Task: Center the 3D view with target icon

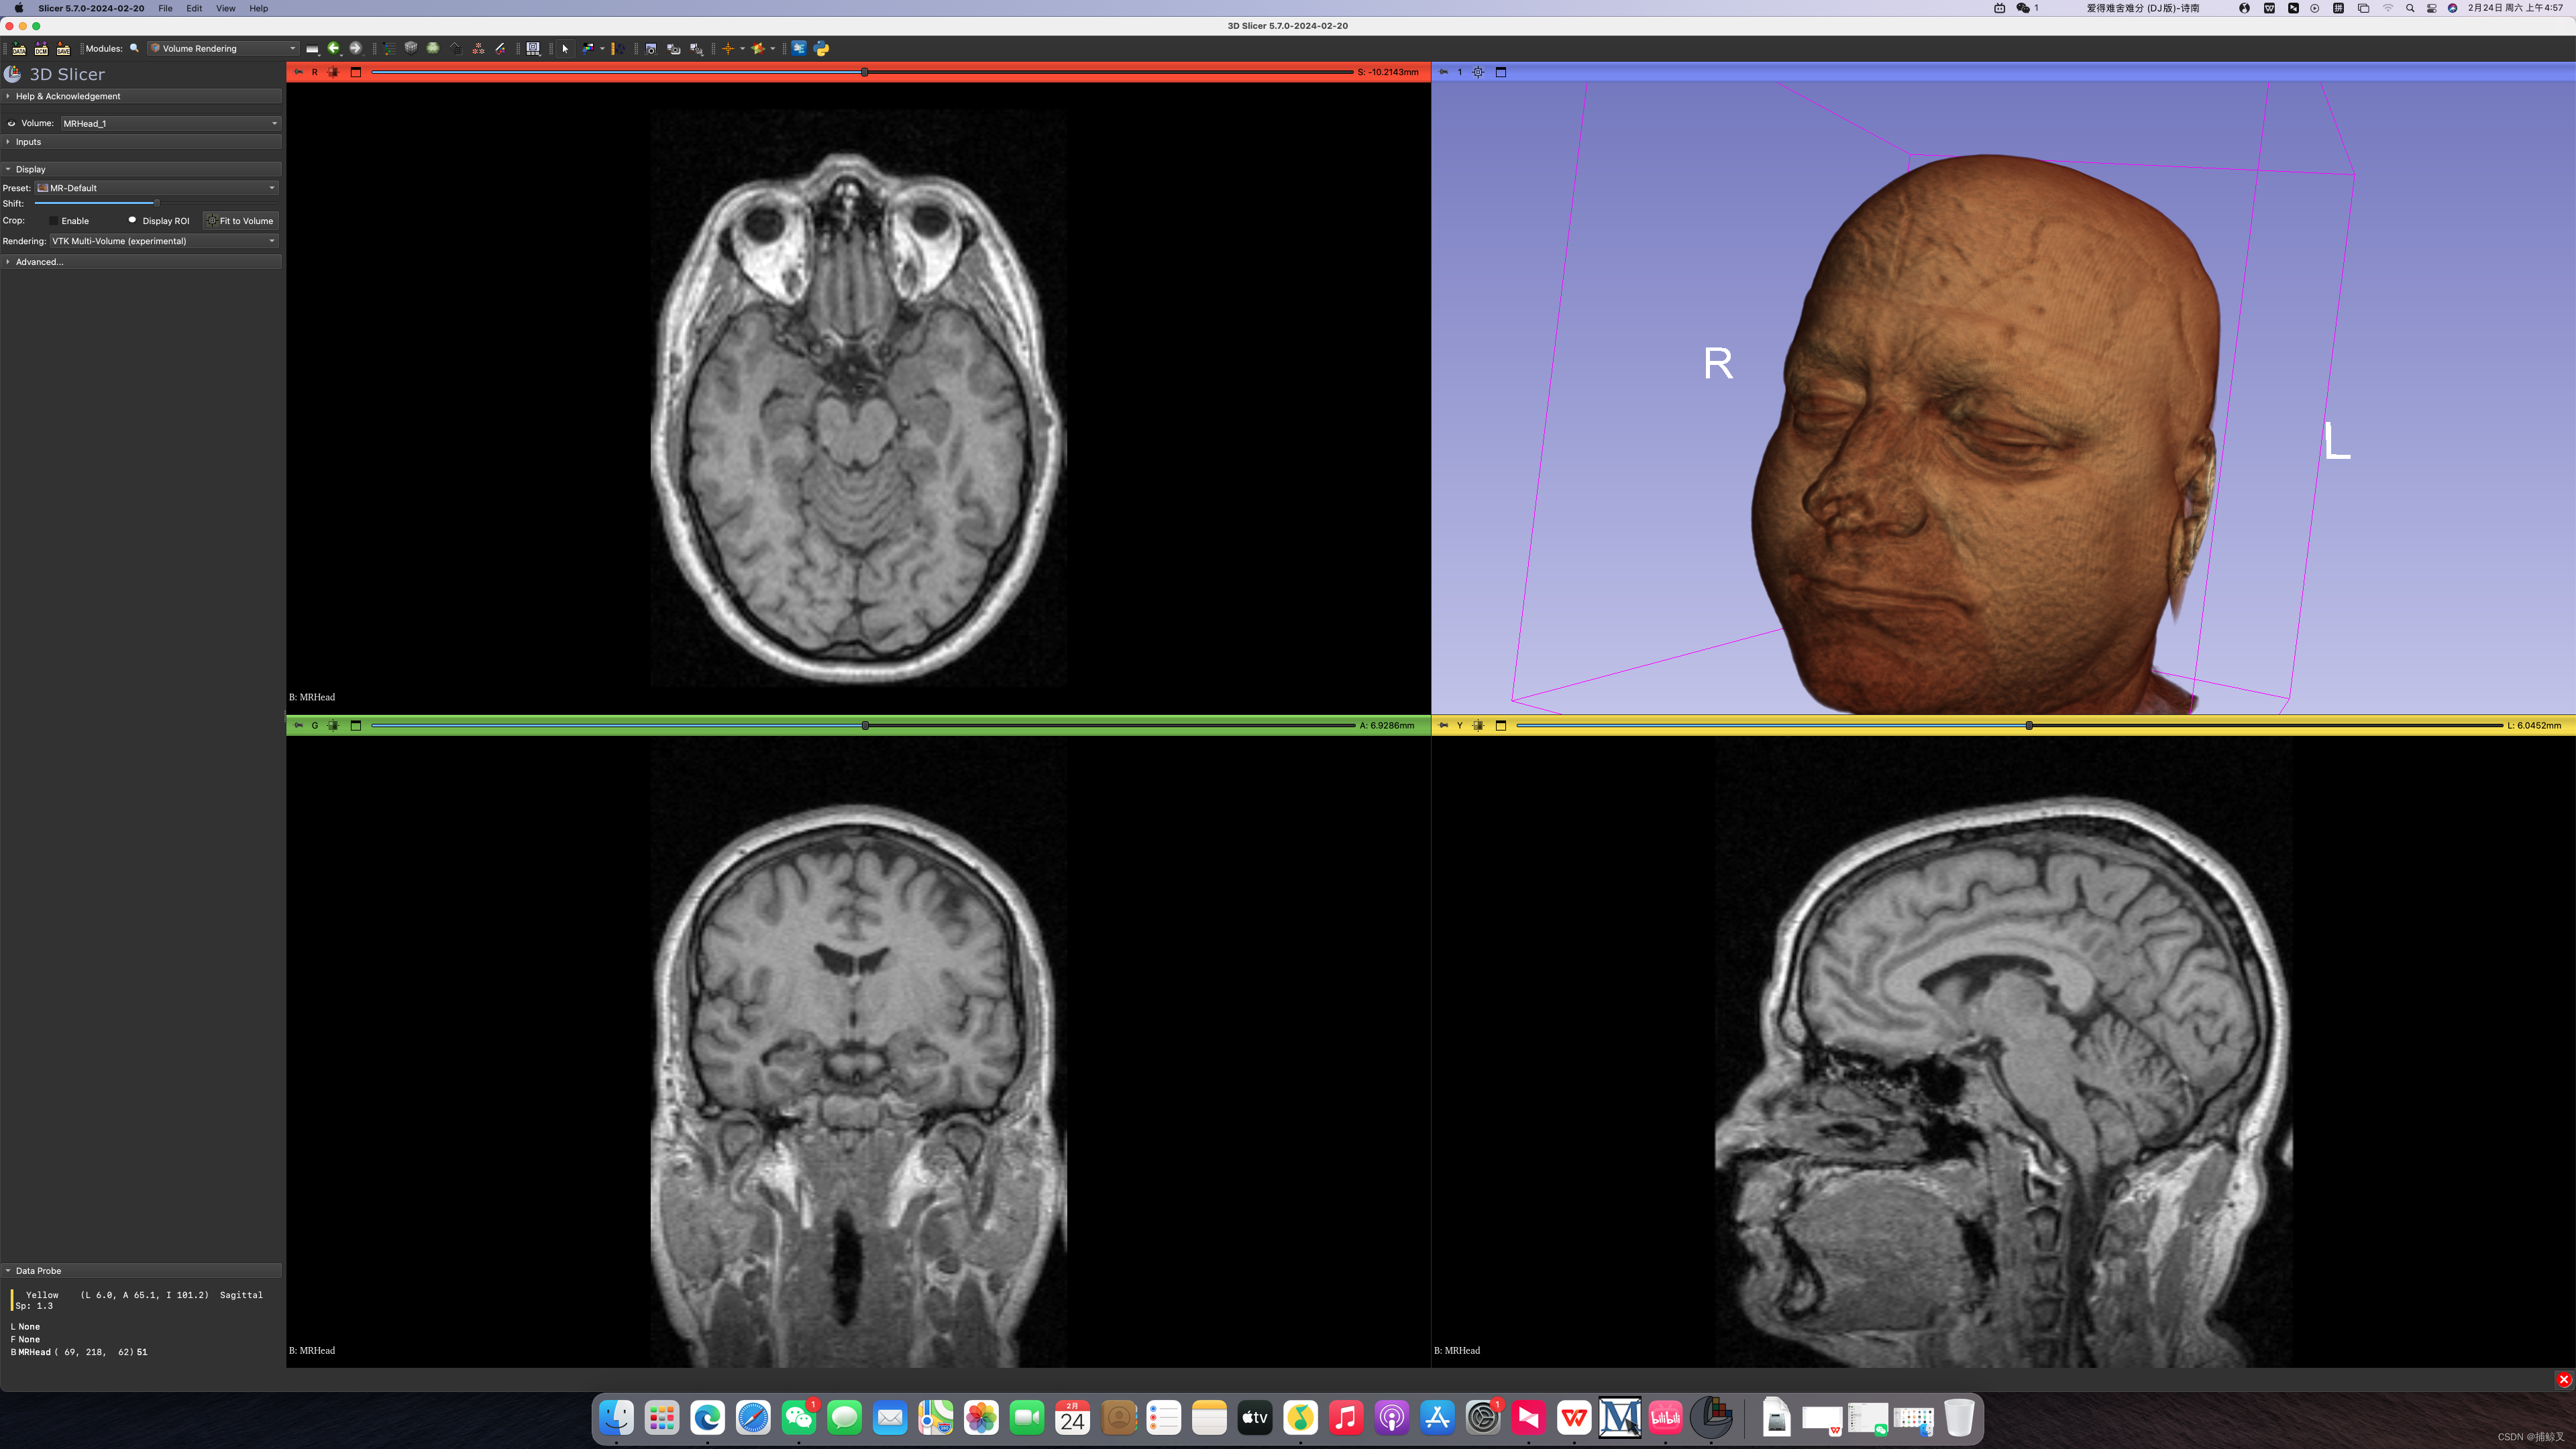Action: tap(1478, 72)
